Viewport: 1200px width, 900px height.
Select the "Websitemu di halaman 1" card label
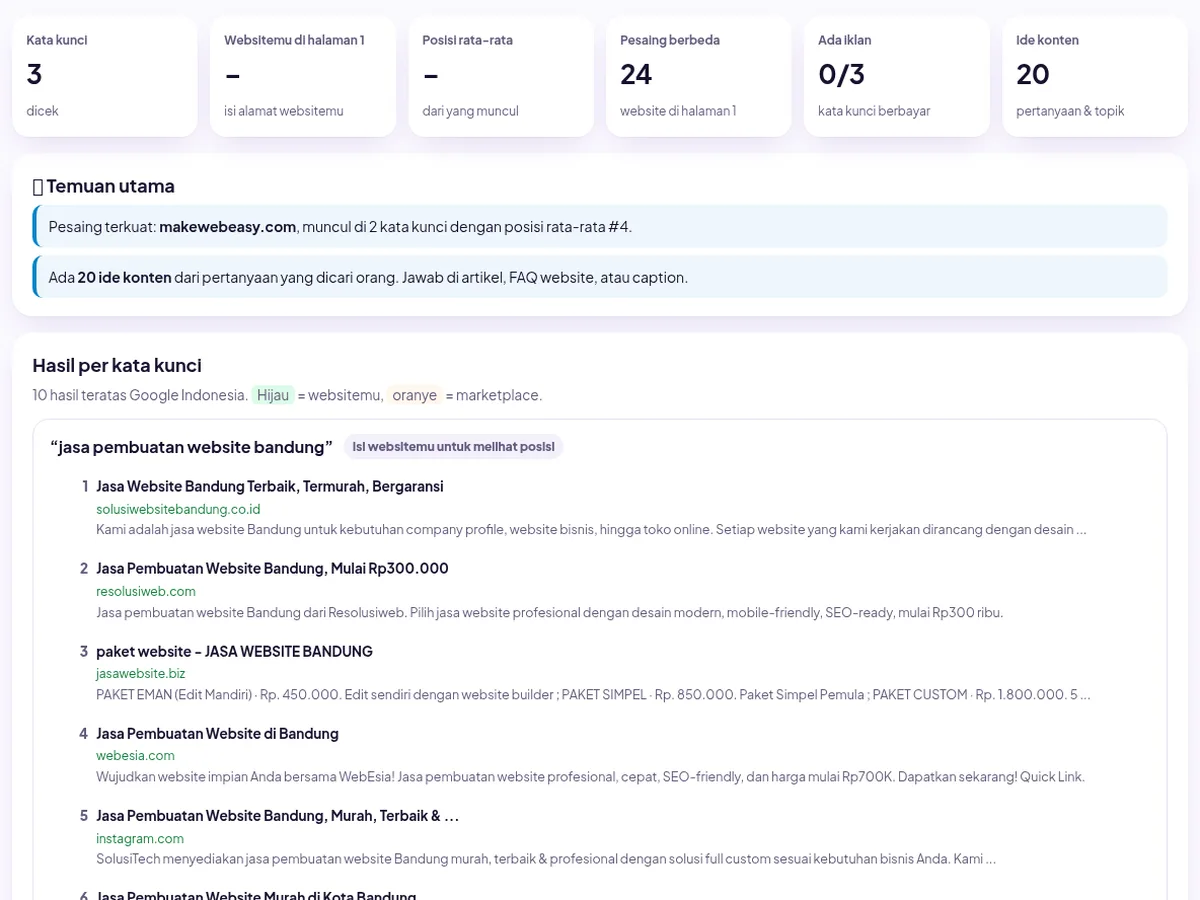[294, 40]
